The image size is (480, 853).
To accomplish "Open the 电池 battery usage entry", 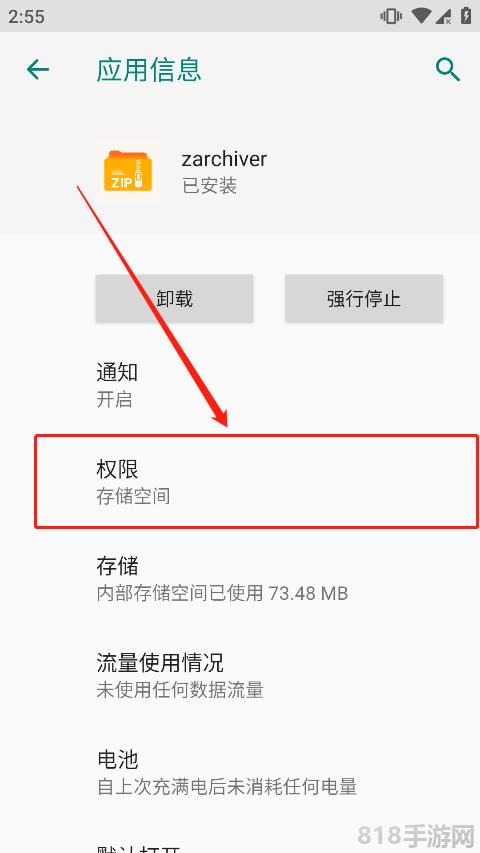I will point(240,771).
